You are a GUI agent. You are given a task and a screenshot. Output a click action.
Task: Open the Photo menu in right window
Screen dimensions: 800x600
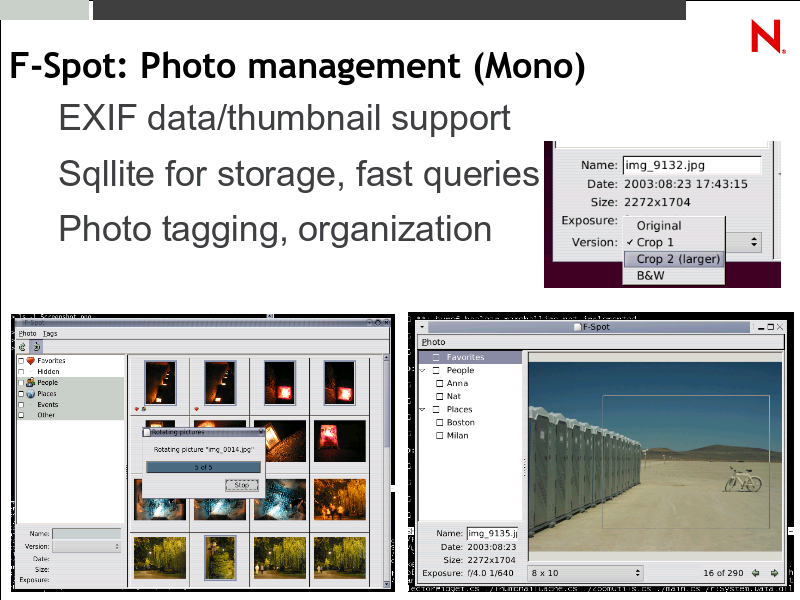click(433, 342)
